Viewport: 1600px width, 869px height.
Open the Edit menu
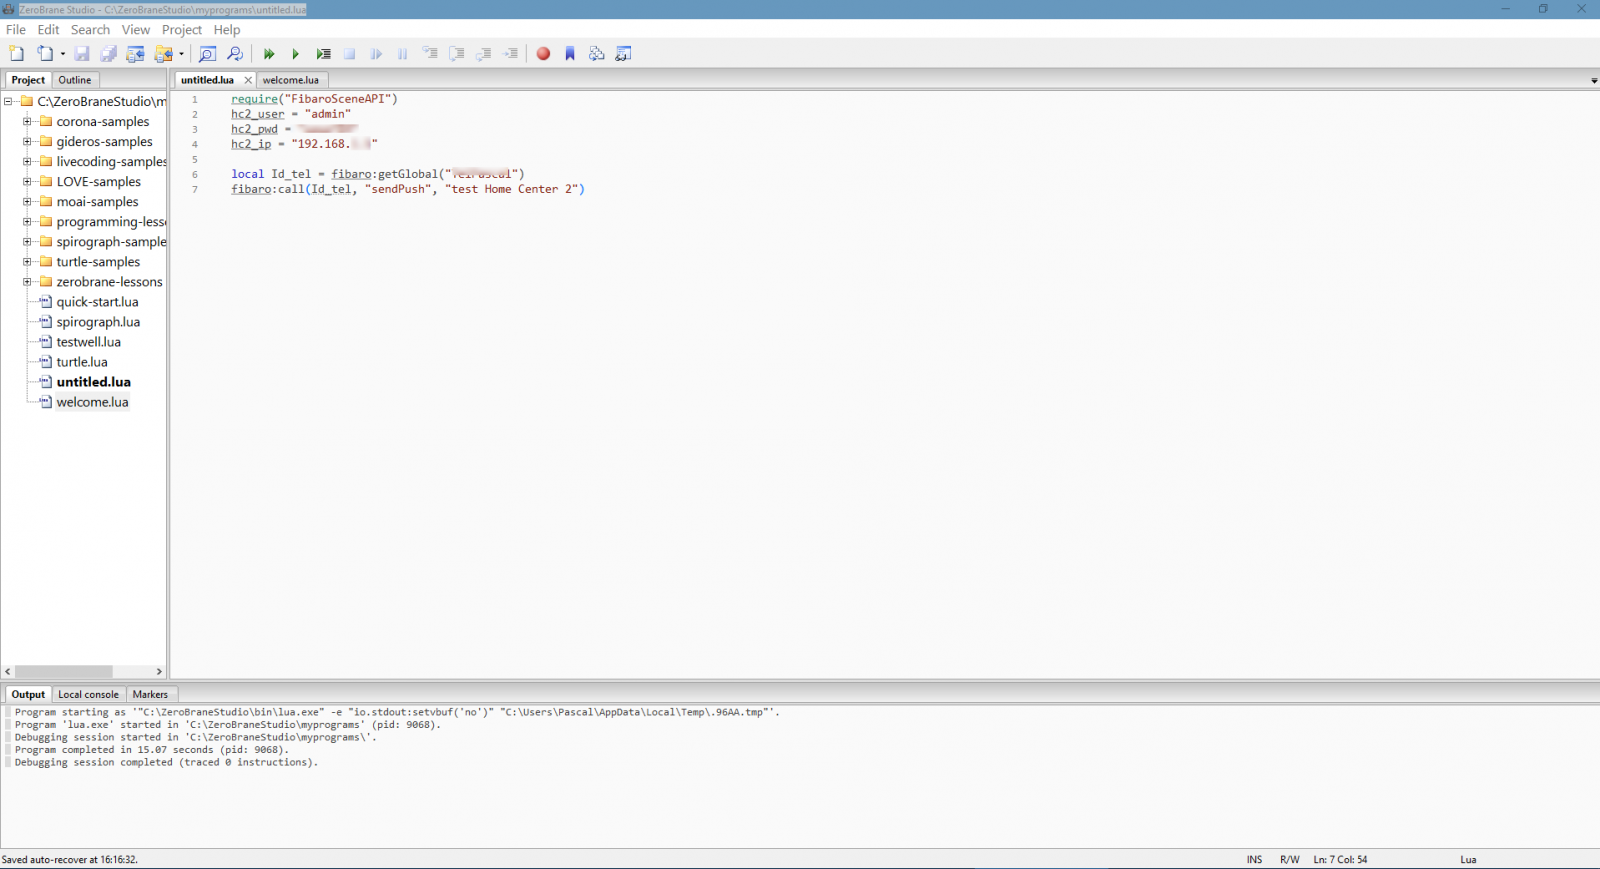click(48, 30)
